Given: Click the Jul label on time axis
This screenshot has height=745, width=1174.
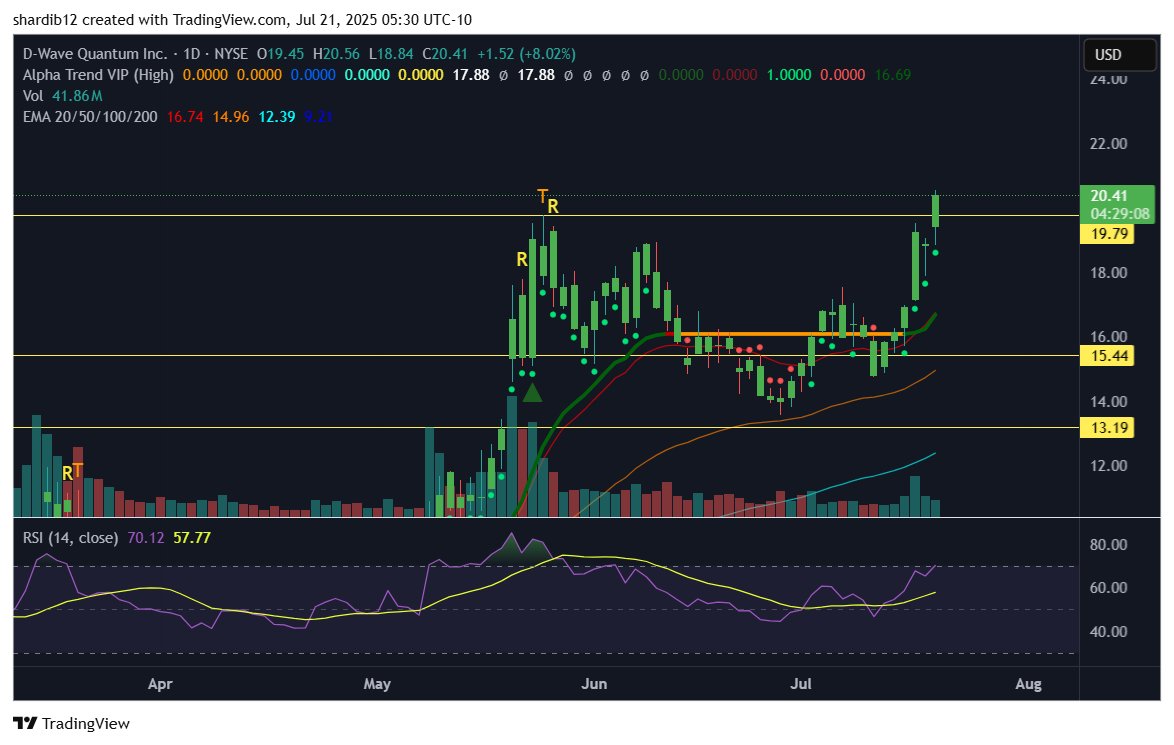Looking at the screenshot, I should [x=801, y=684].
